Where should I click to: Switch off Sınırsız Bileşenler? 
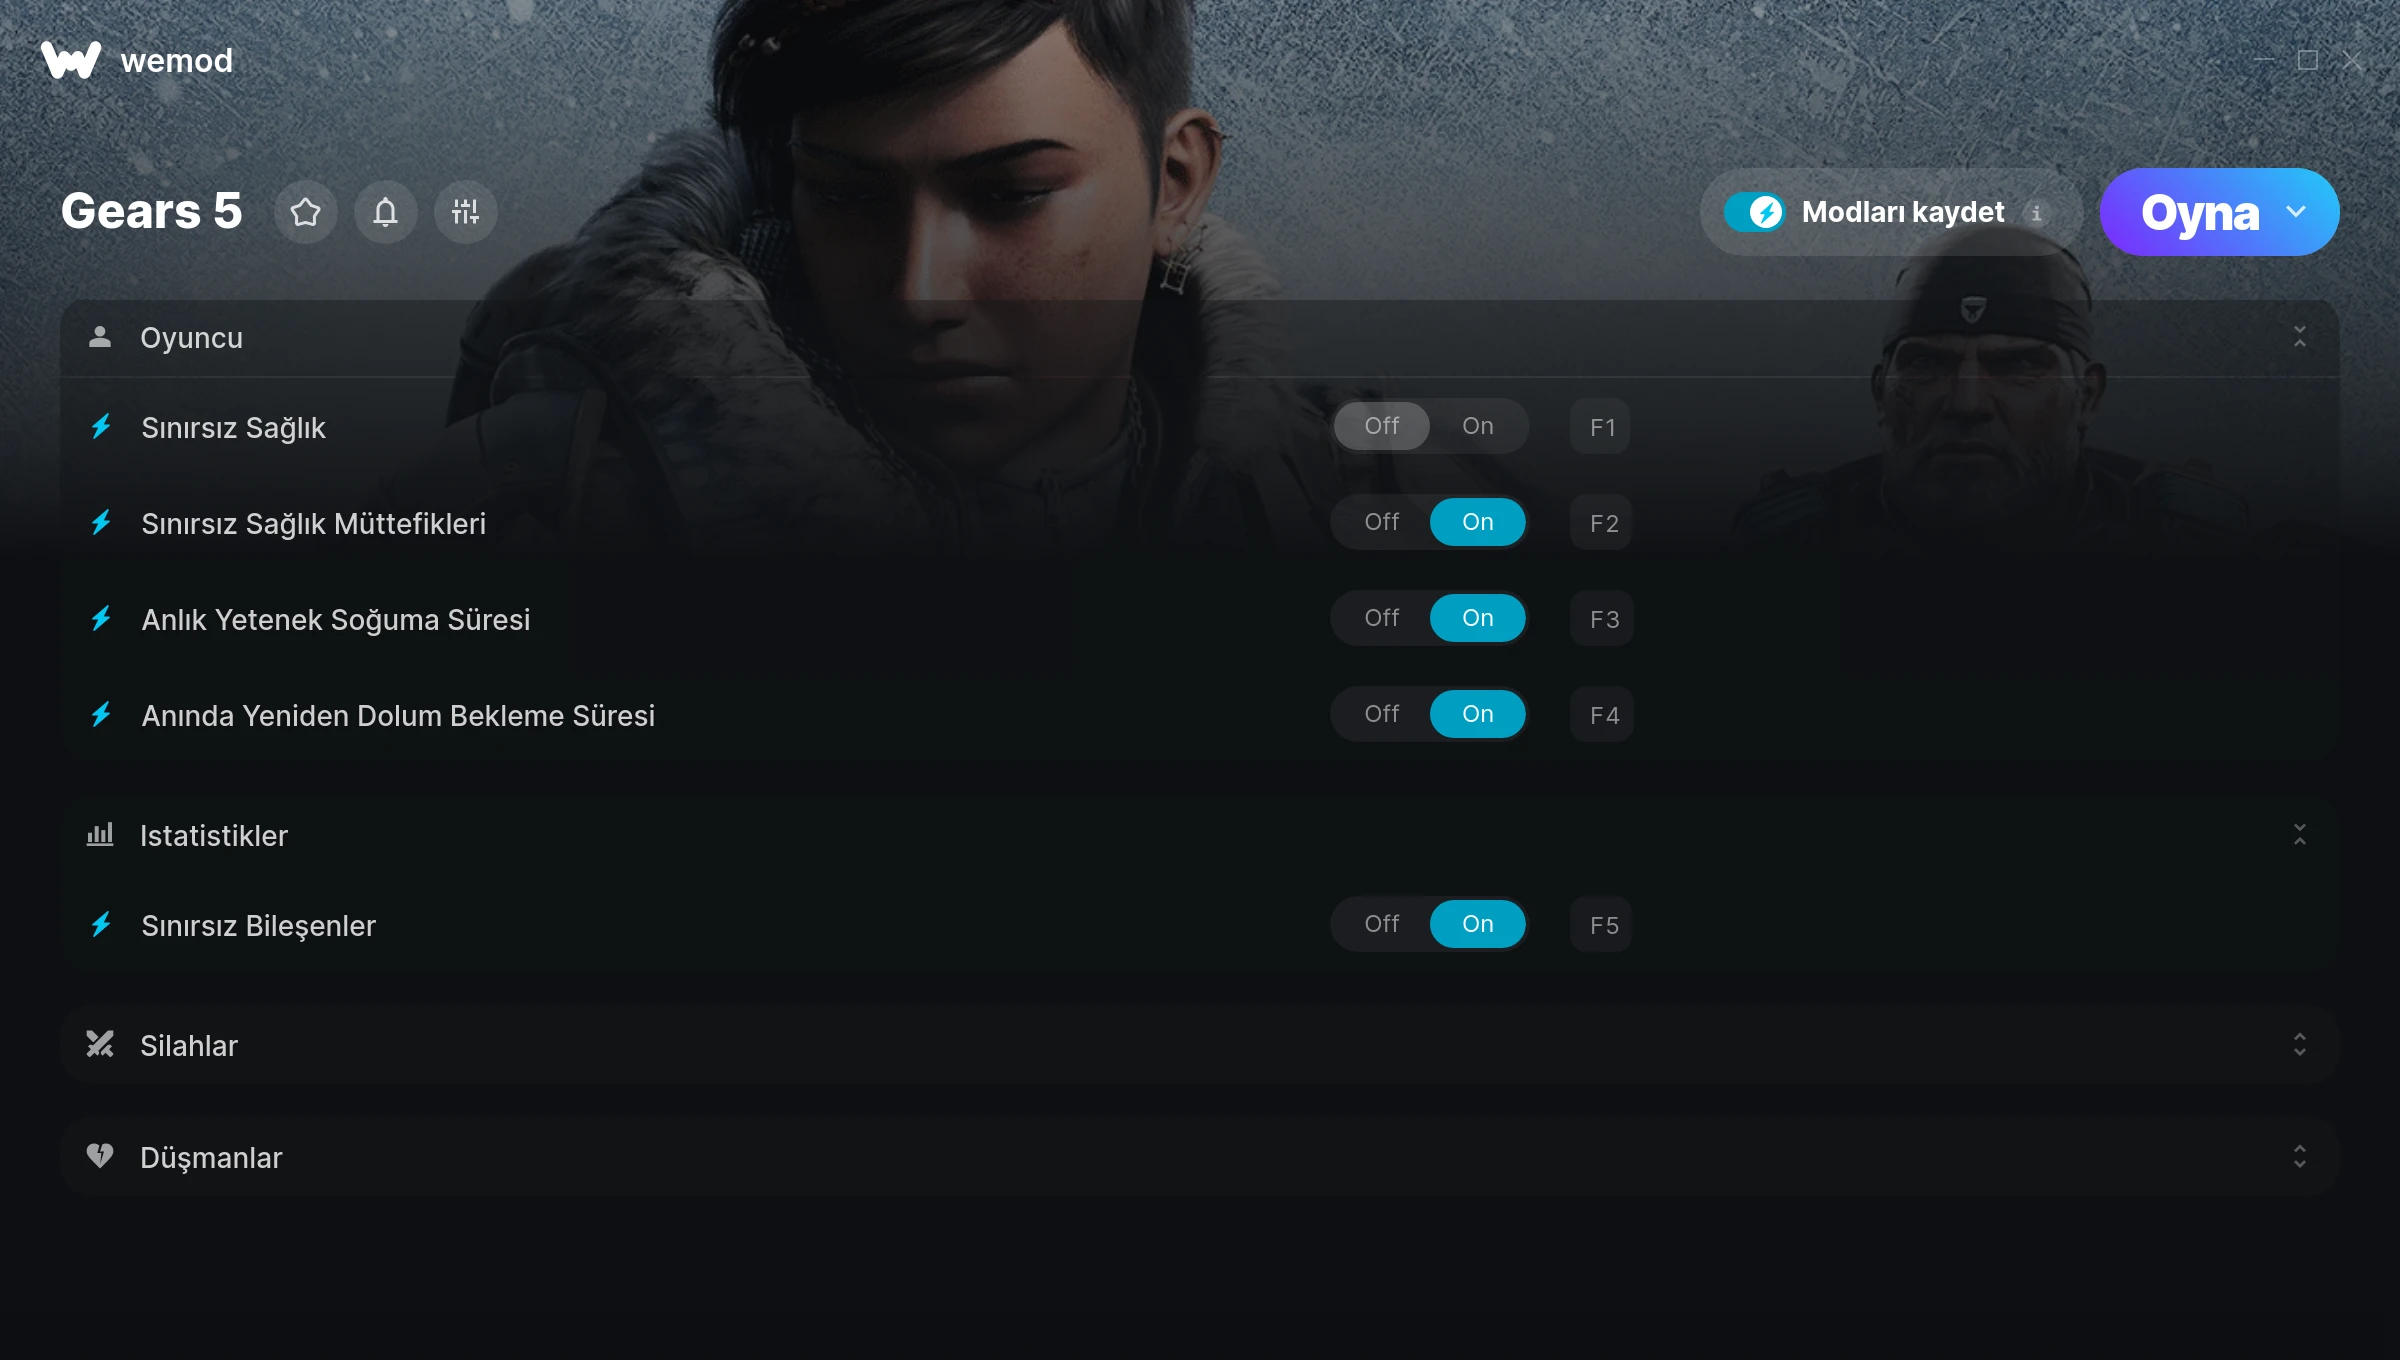point(1382,924)
